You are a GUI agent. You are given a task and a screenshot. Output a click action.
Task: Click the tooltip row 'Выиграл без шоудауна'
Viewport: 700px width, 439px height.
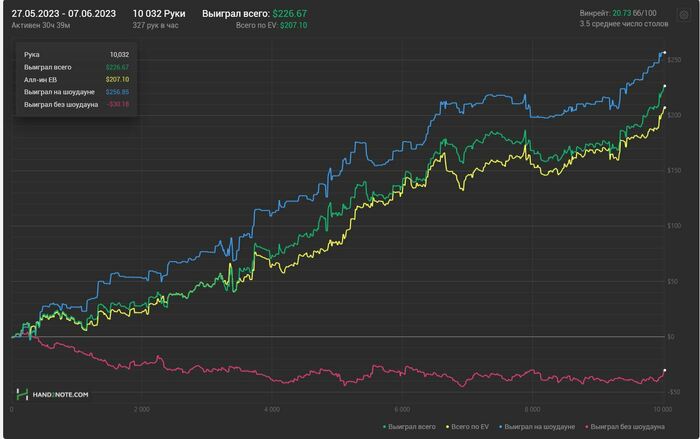click(x=76, y=105)
